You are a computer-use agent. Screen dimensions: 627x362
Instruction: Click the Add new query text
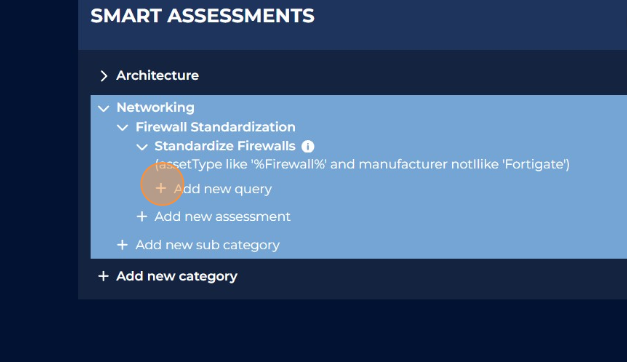pyautogui.click(x=223, y=189)
